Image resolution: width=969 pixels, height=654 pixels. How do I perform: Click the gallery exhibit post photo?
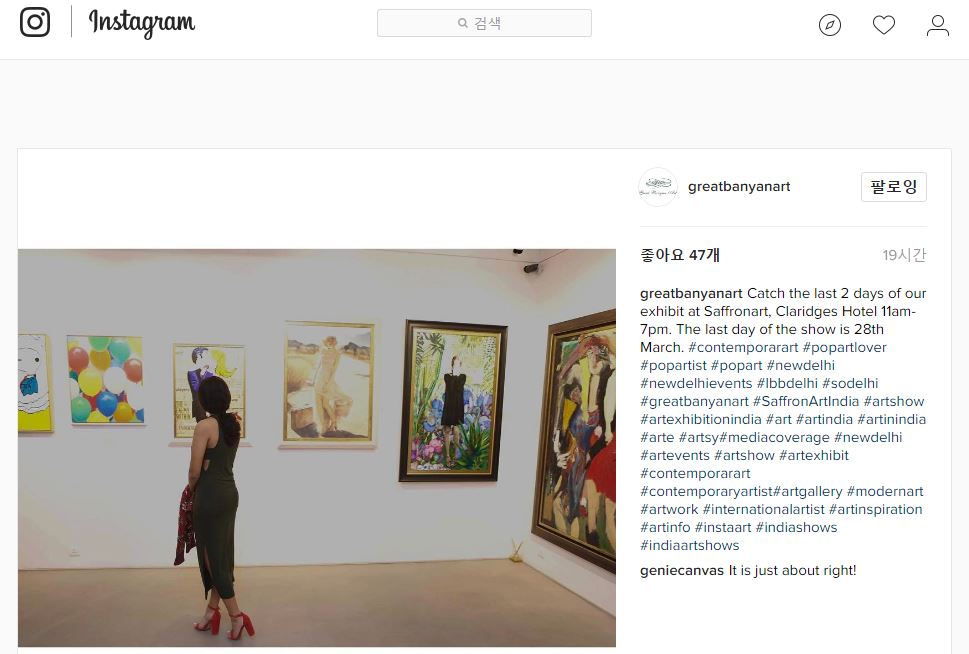317,448
